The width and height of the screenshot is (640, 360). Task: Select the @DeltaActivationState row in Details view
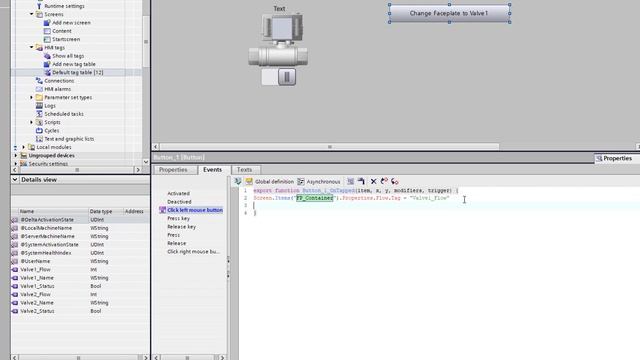pyautogui.click(x=80, y=220)
